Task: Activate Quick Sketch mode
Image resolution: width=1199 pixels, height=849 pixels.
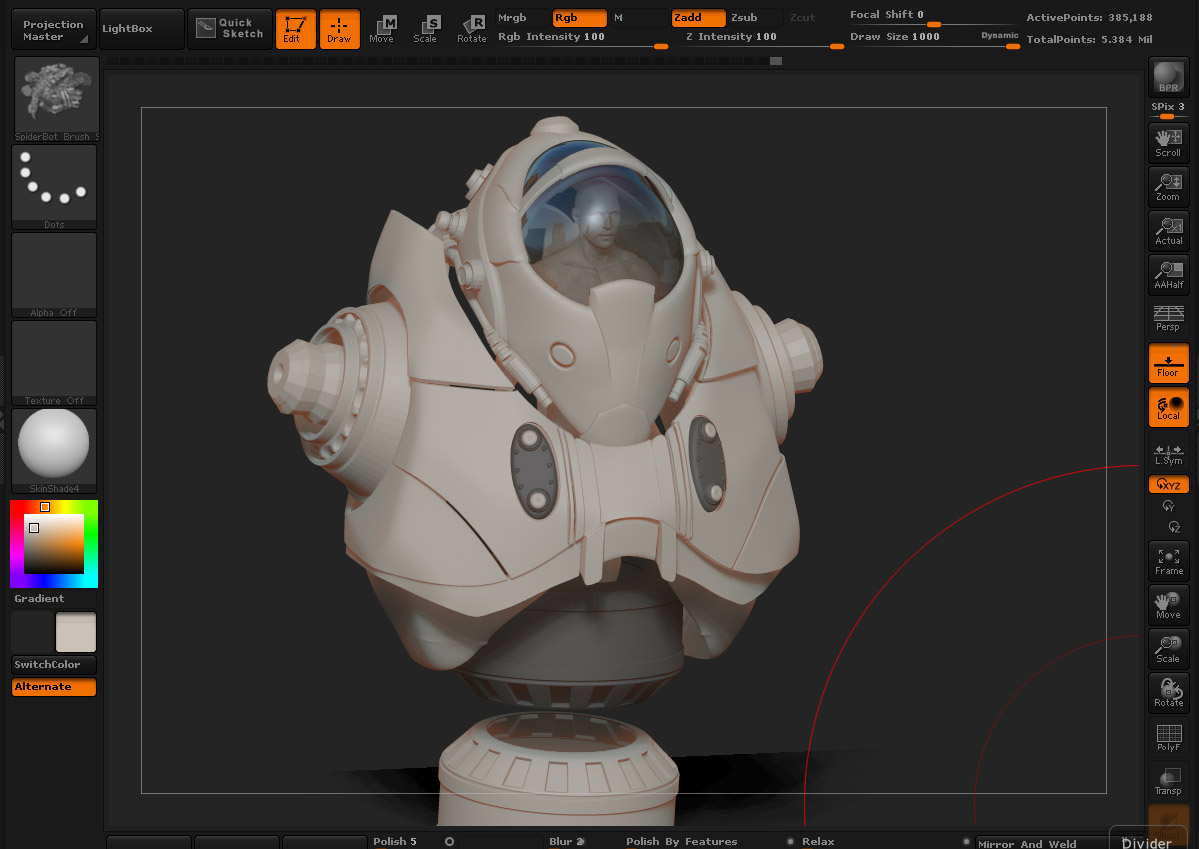Action: (229, 29)
